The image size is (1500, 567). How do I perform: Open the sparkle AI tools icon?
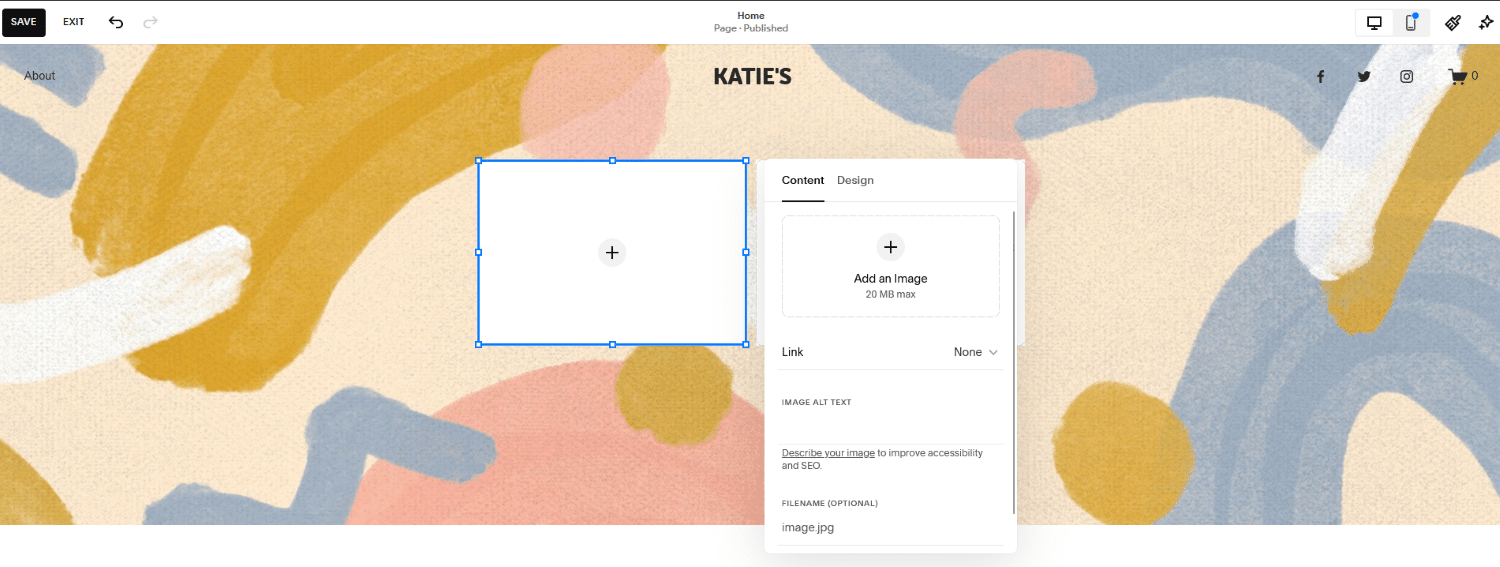click(x=1485, y=22)
